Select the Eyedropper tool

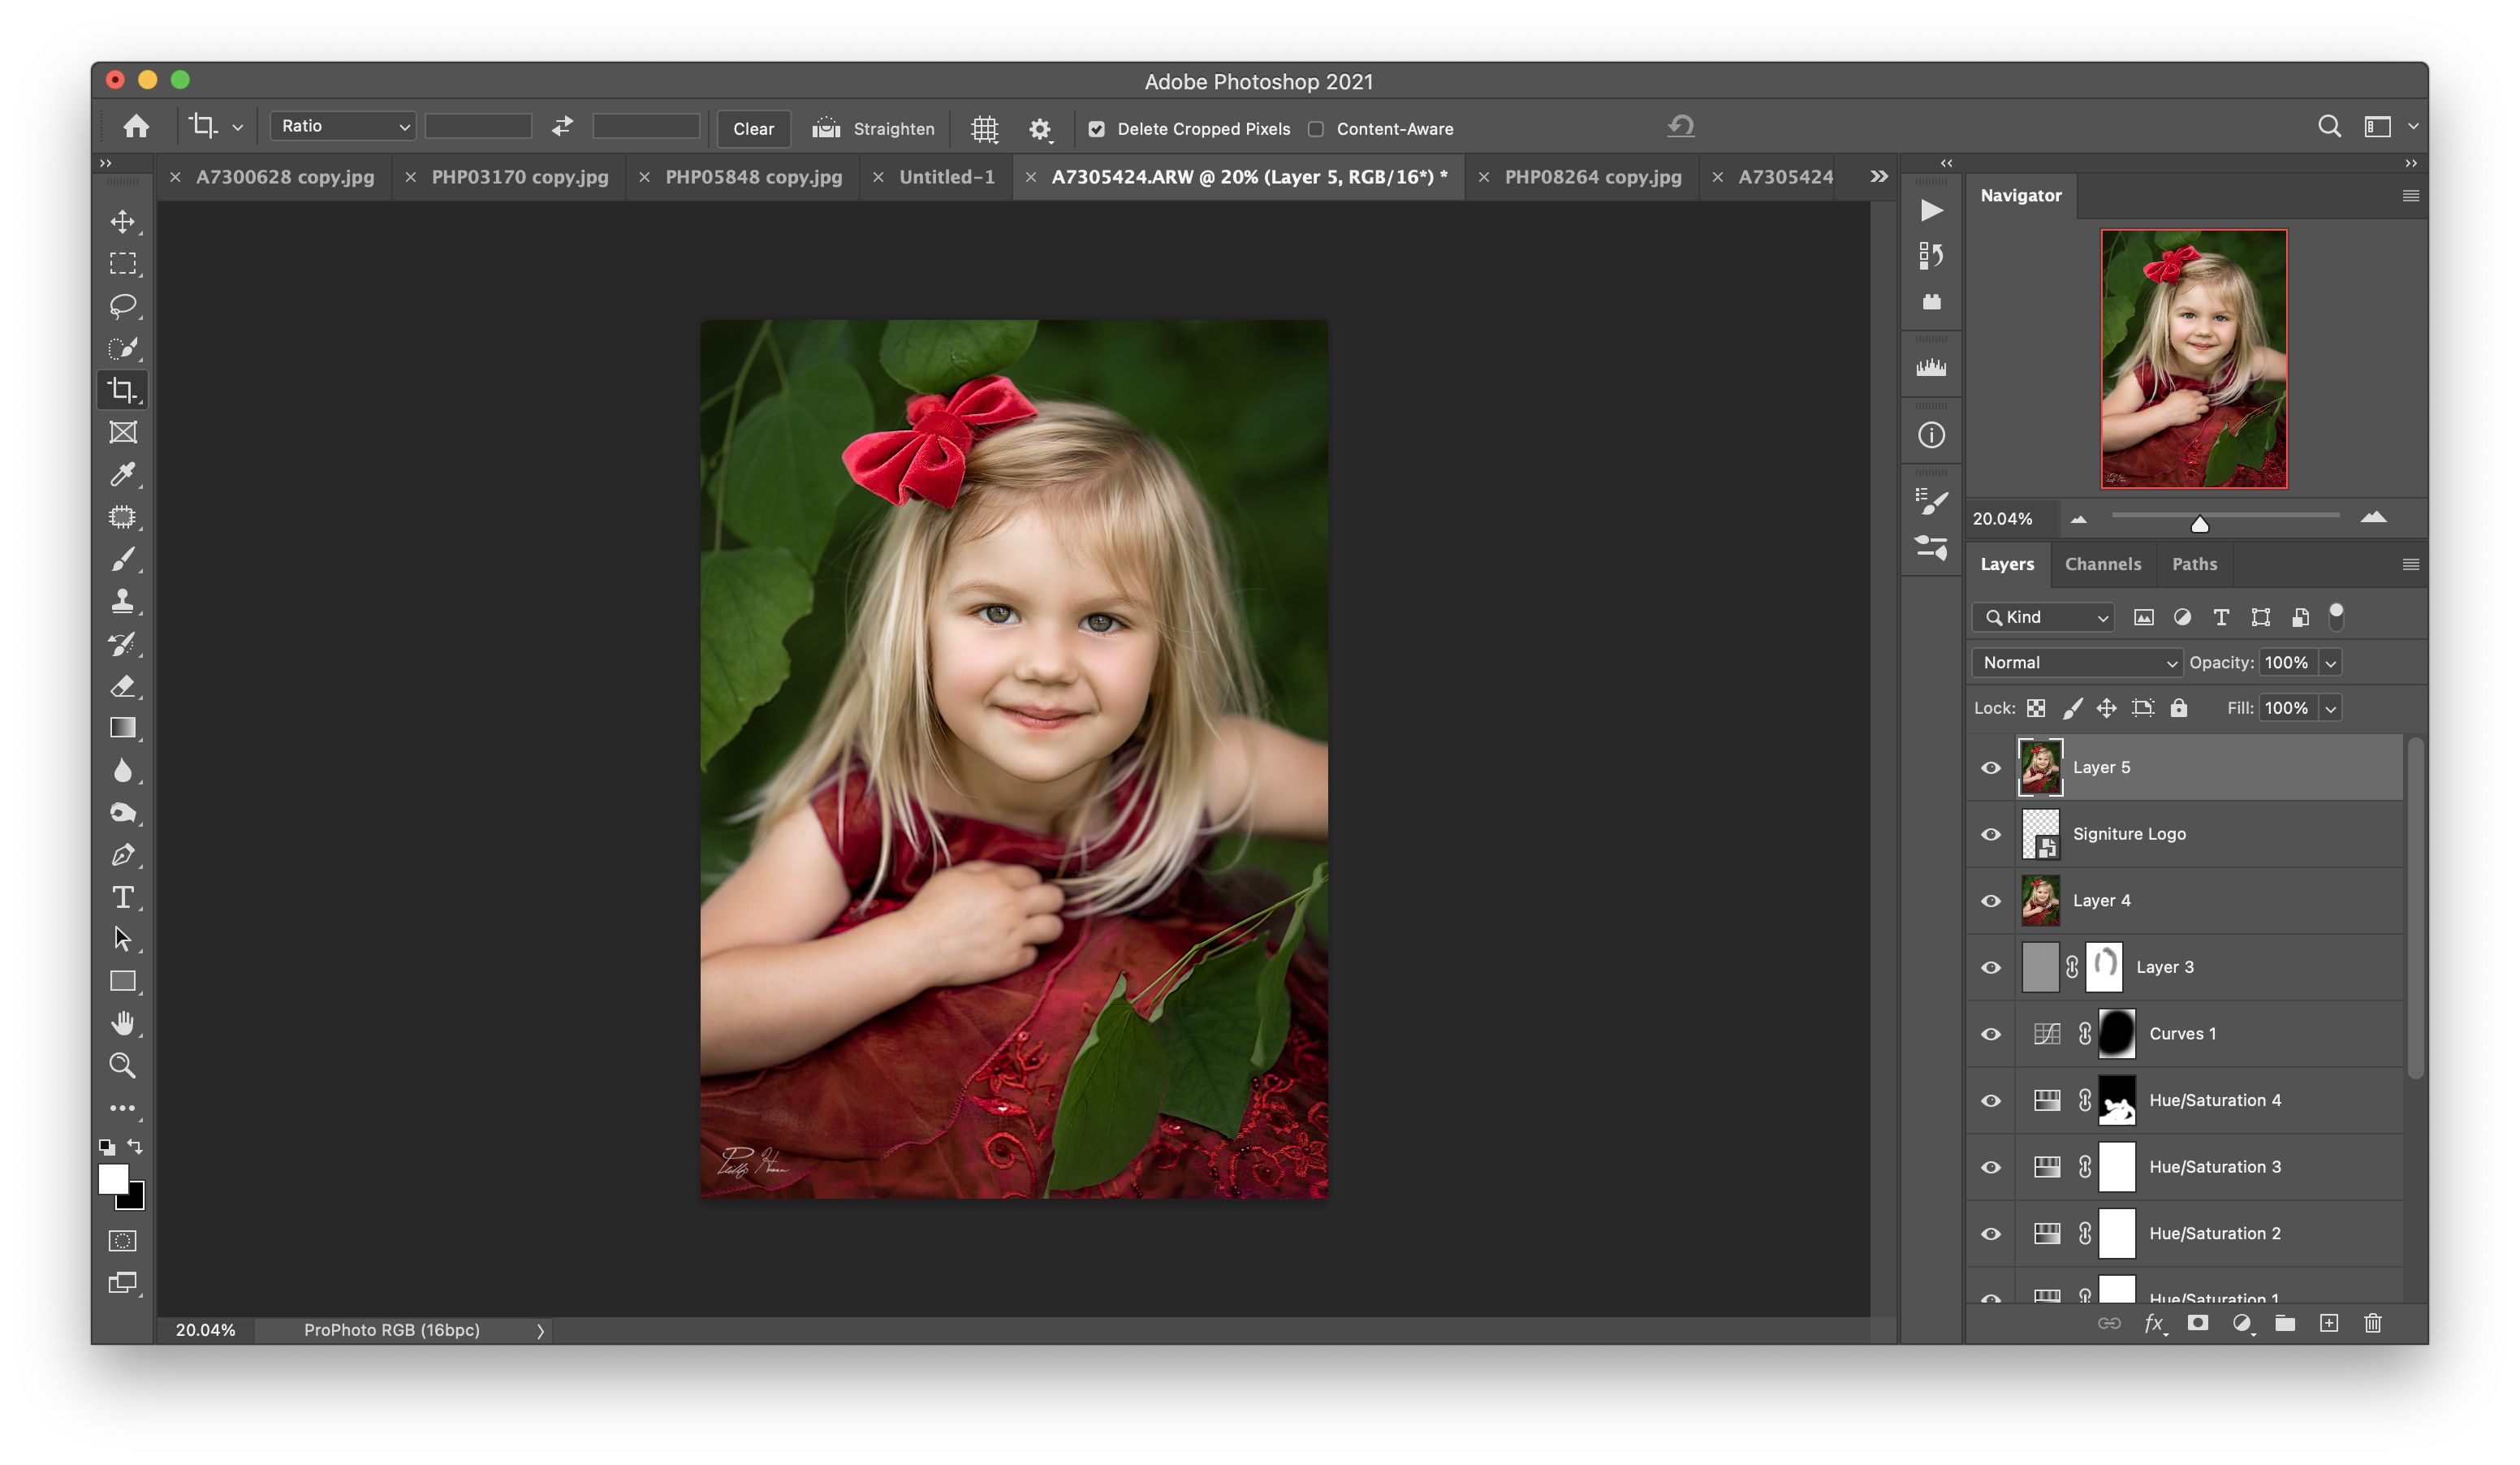[x=123, y=474]
